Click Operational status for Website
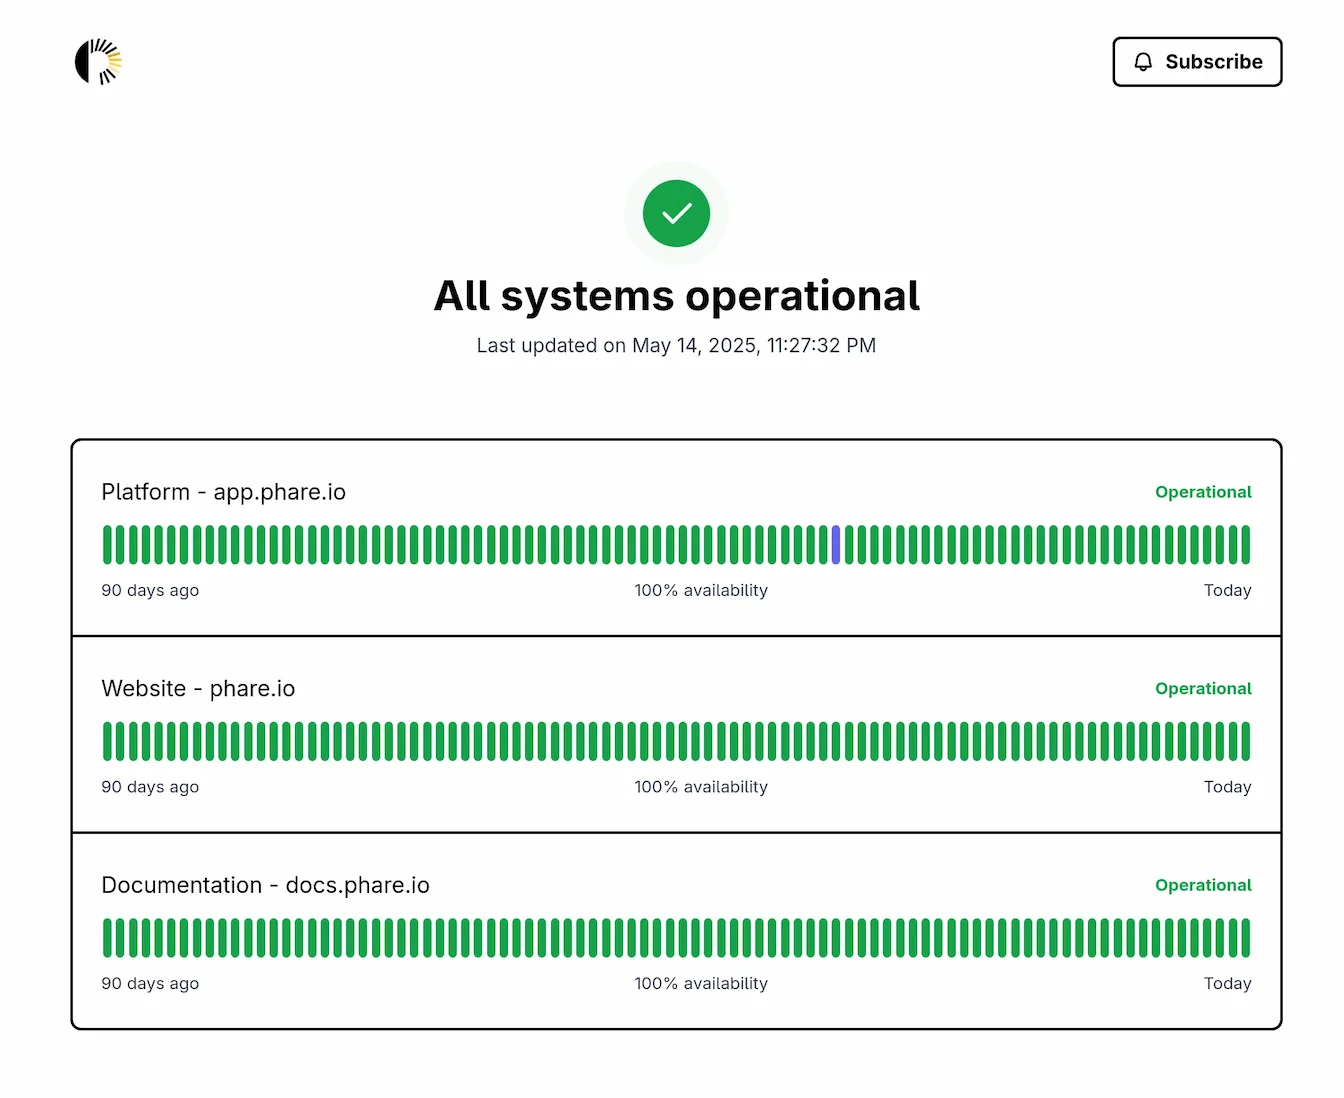This screenshot has height=1098, width=1344. (1203, 689)
